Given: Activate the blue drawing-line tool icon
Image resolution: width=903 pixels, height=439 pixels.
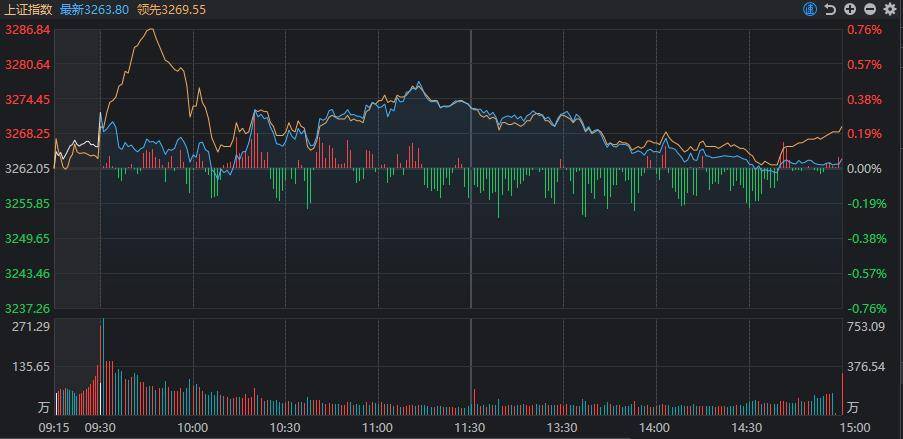Looking at the screenshot, I should [x=810, y=9].
